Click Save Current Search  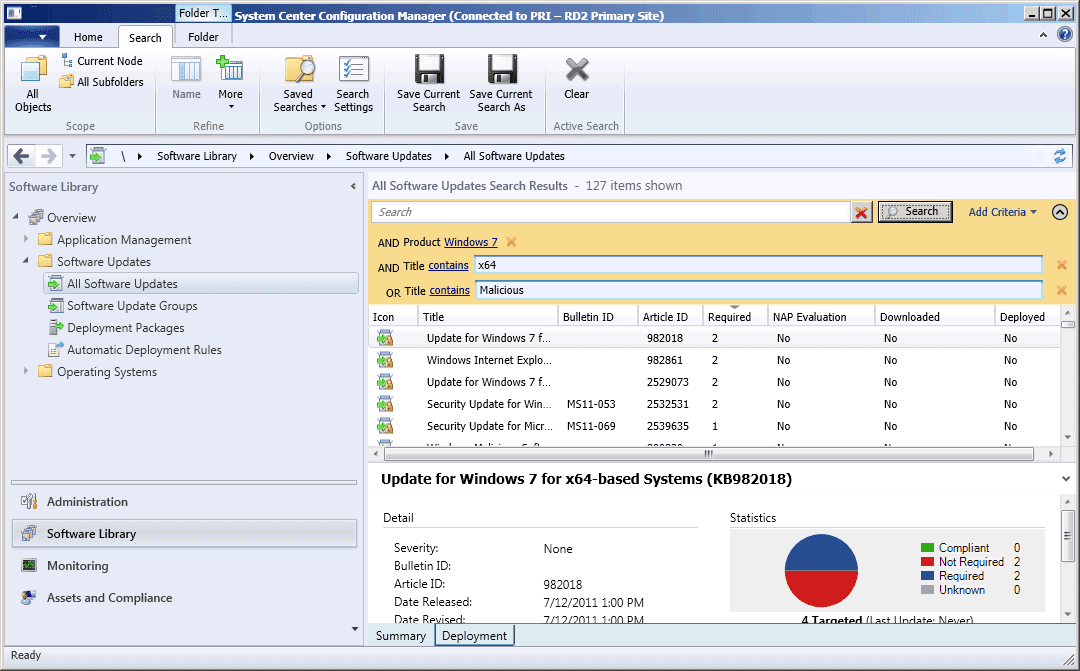(x=428, y=84)
